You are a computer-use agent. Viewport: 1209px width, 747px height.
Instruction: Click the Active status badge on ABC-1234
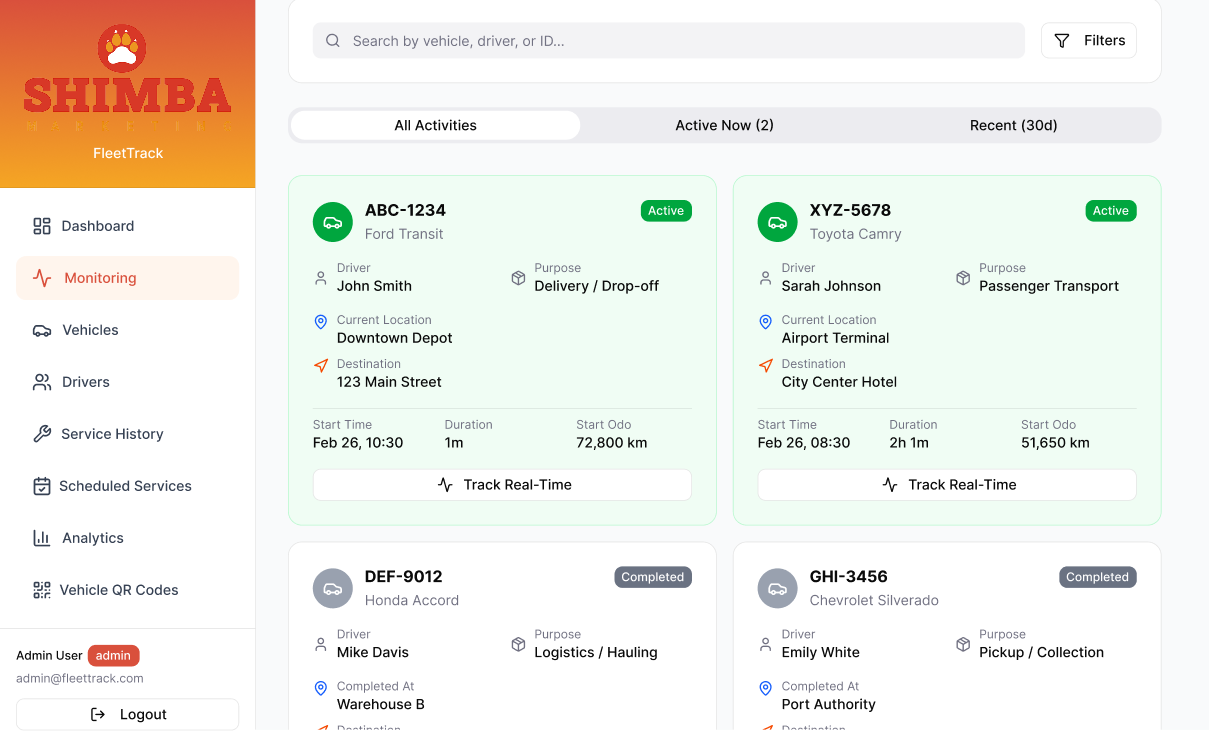(666, 211)
